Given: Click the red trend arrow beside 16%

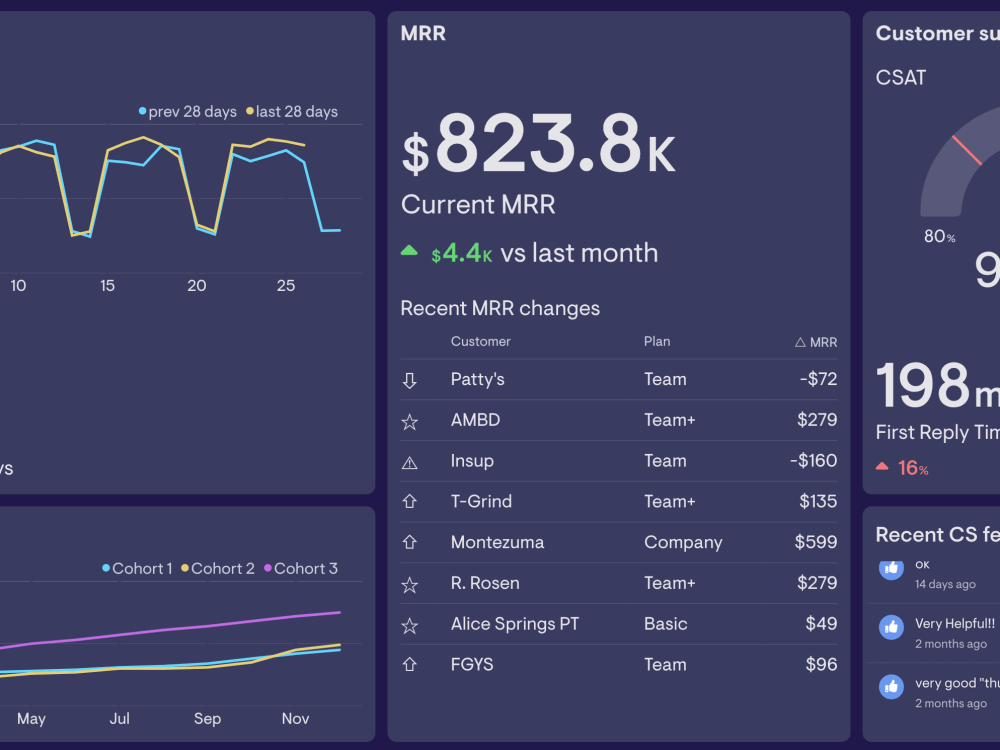Looking at the screenshot, I should point(882,467).
